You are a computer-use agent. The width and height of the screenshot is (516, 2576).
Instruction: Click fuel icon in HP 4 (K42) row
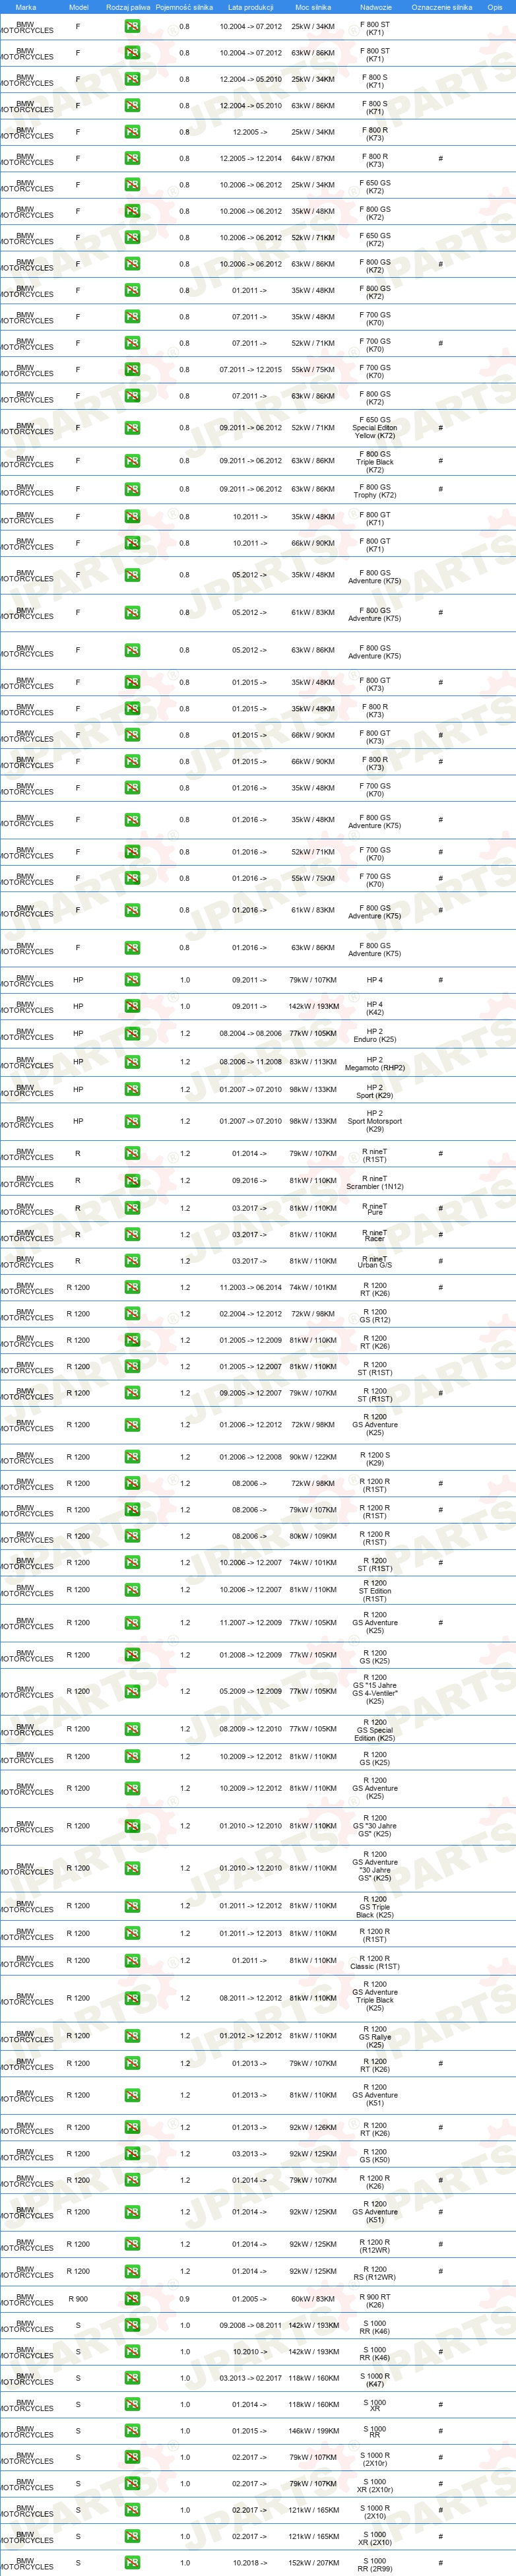click(132, 1006)
